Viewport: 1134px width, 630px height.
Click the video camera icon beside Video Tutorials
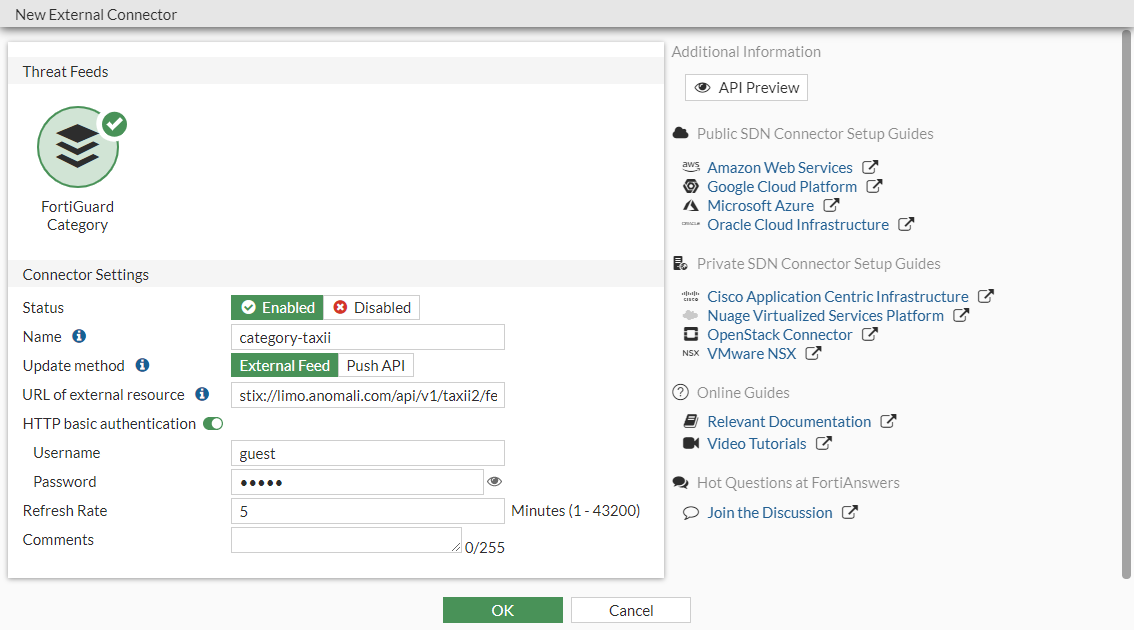click(691, 443)
